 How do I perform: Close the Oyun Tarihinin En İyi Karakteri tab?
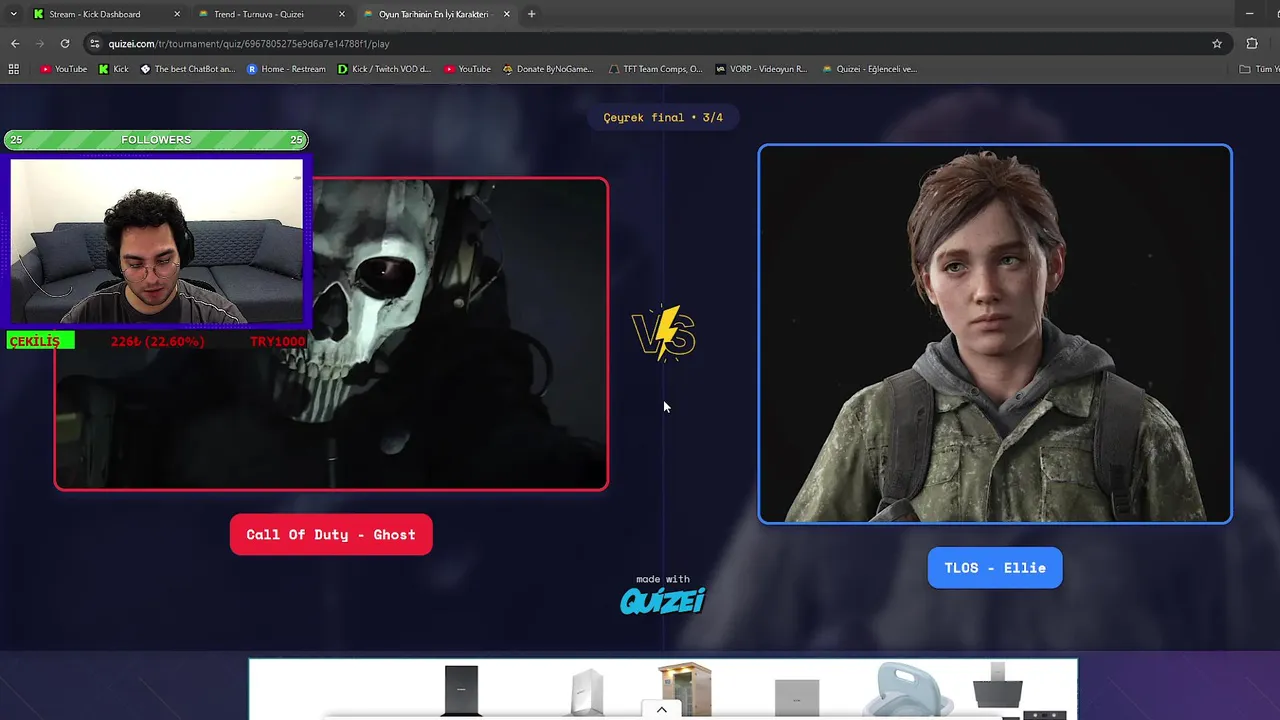point(506,14)
